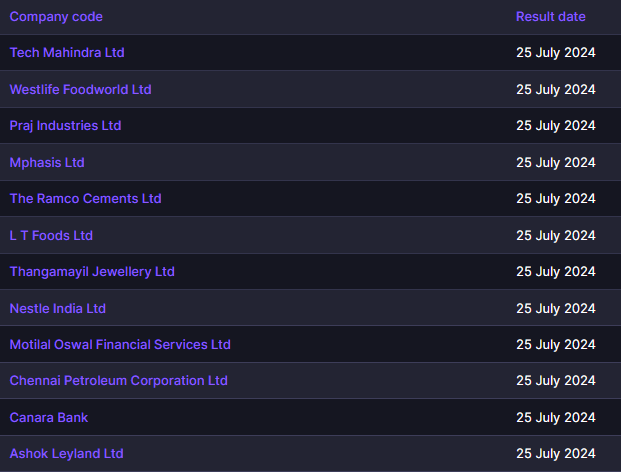Select the result date in L T Foods row
Image resolution: width=621 pixels, height=472 pixels.
tap(556, 236)
